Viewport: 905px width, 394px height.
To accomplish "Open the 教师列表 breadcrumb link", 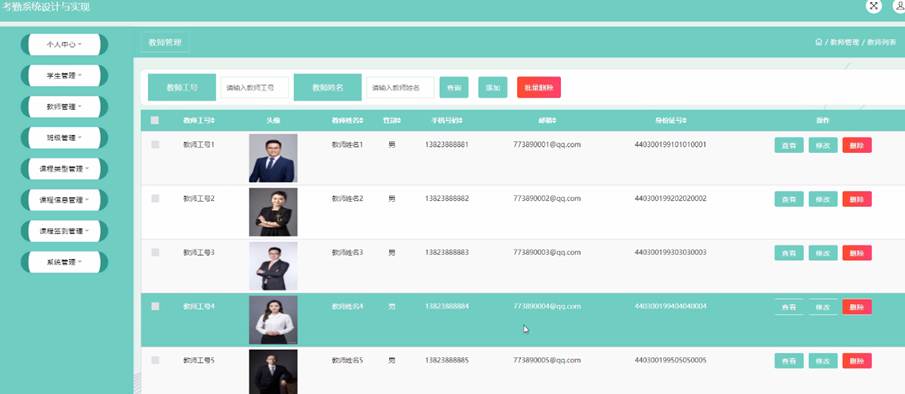I will pos(881,43).
